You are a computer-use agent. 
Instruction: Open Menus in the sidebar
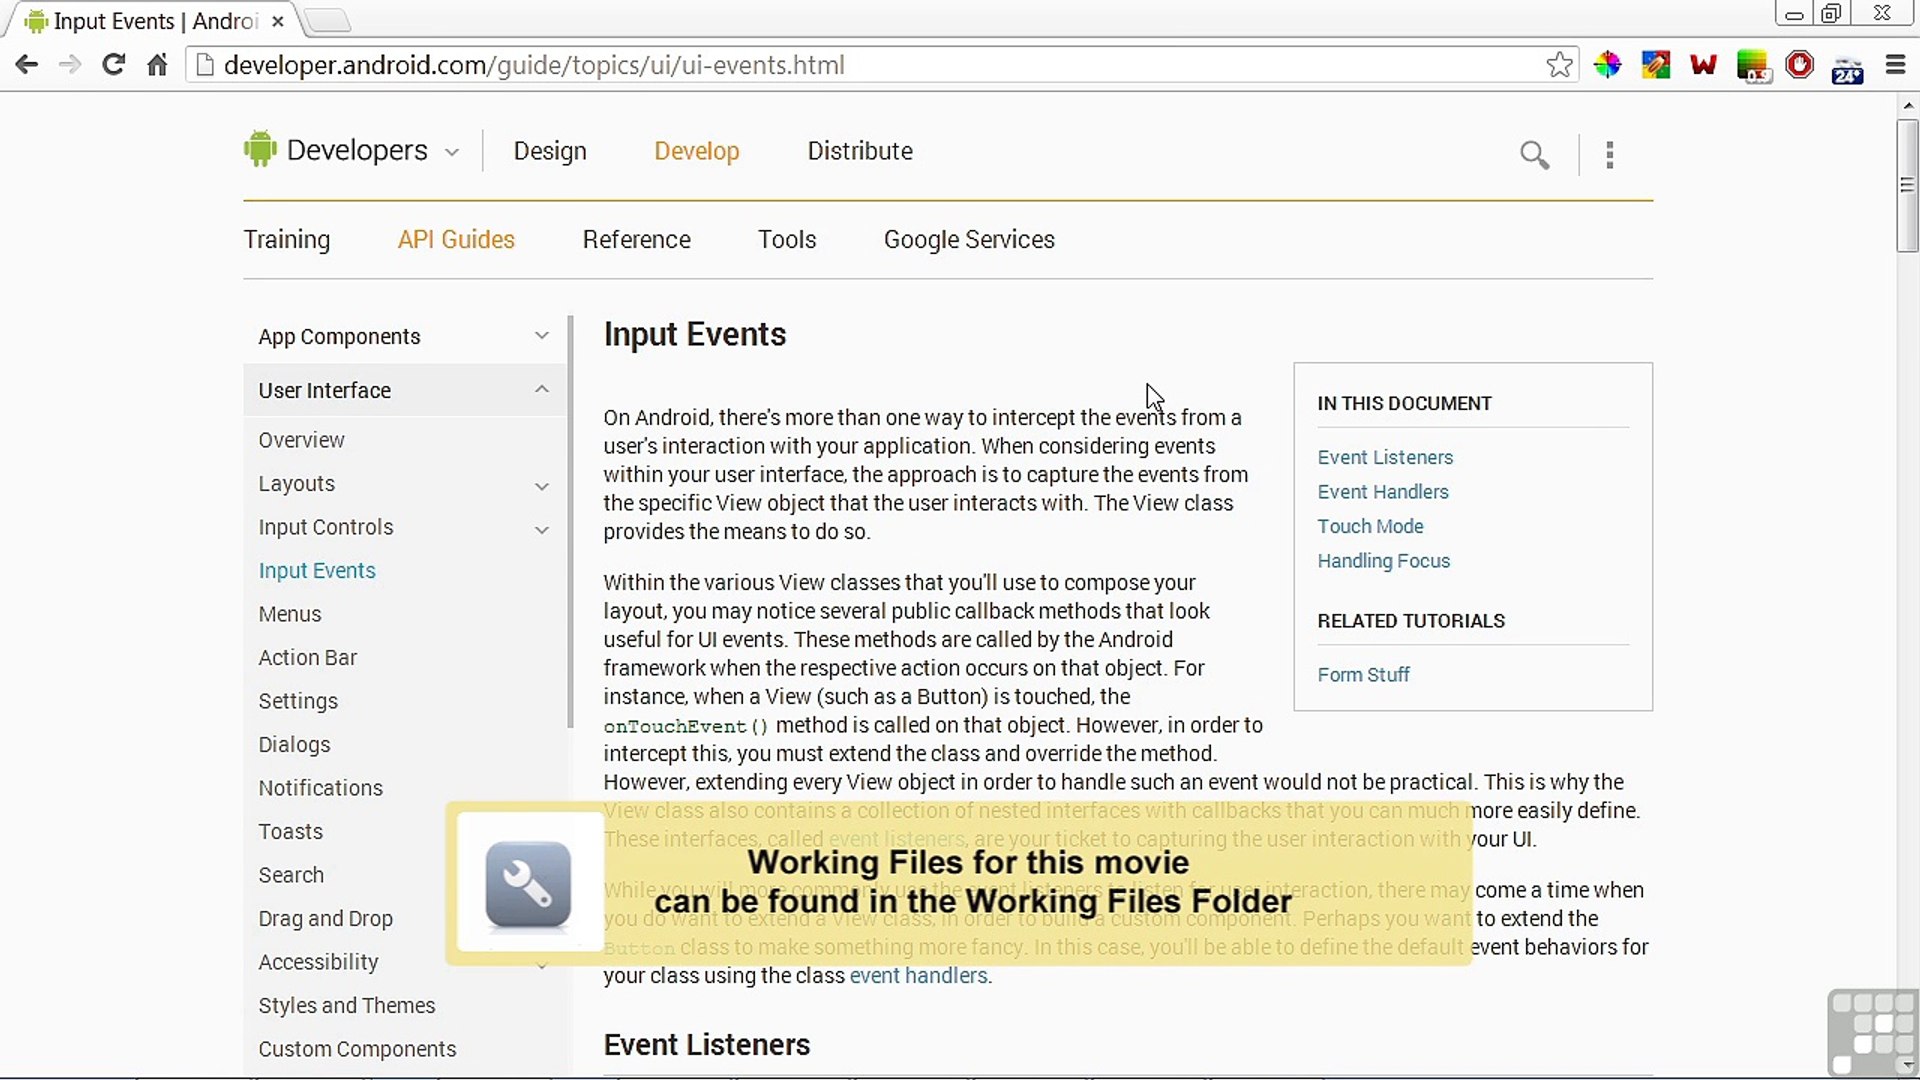coord(290,614)
